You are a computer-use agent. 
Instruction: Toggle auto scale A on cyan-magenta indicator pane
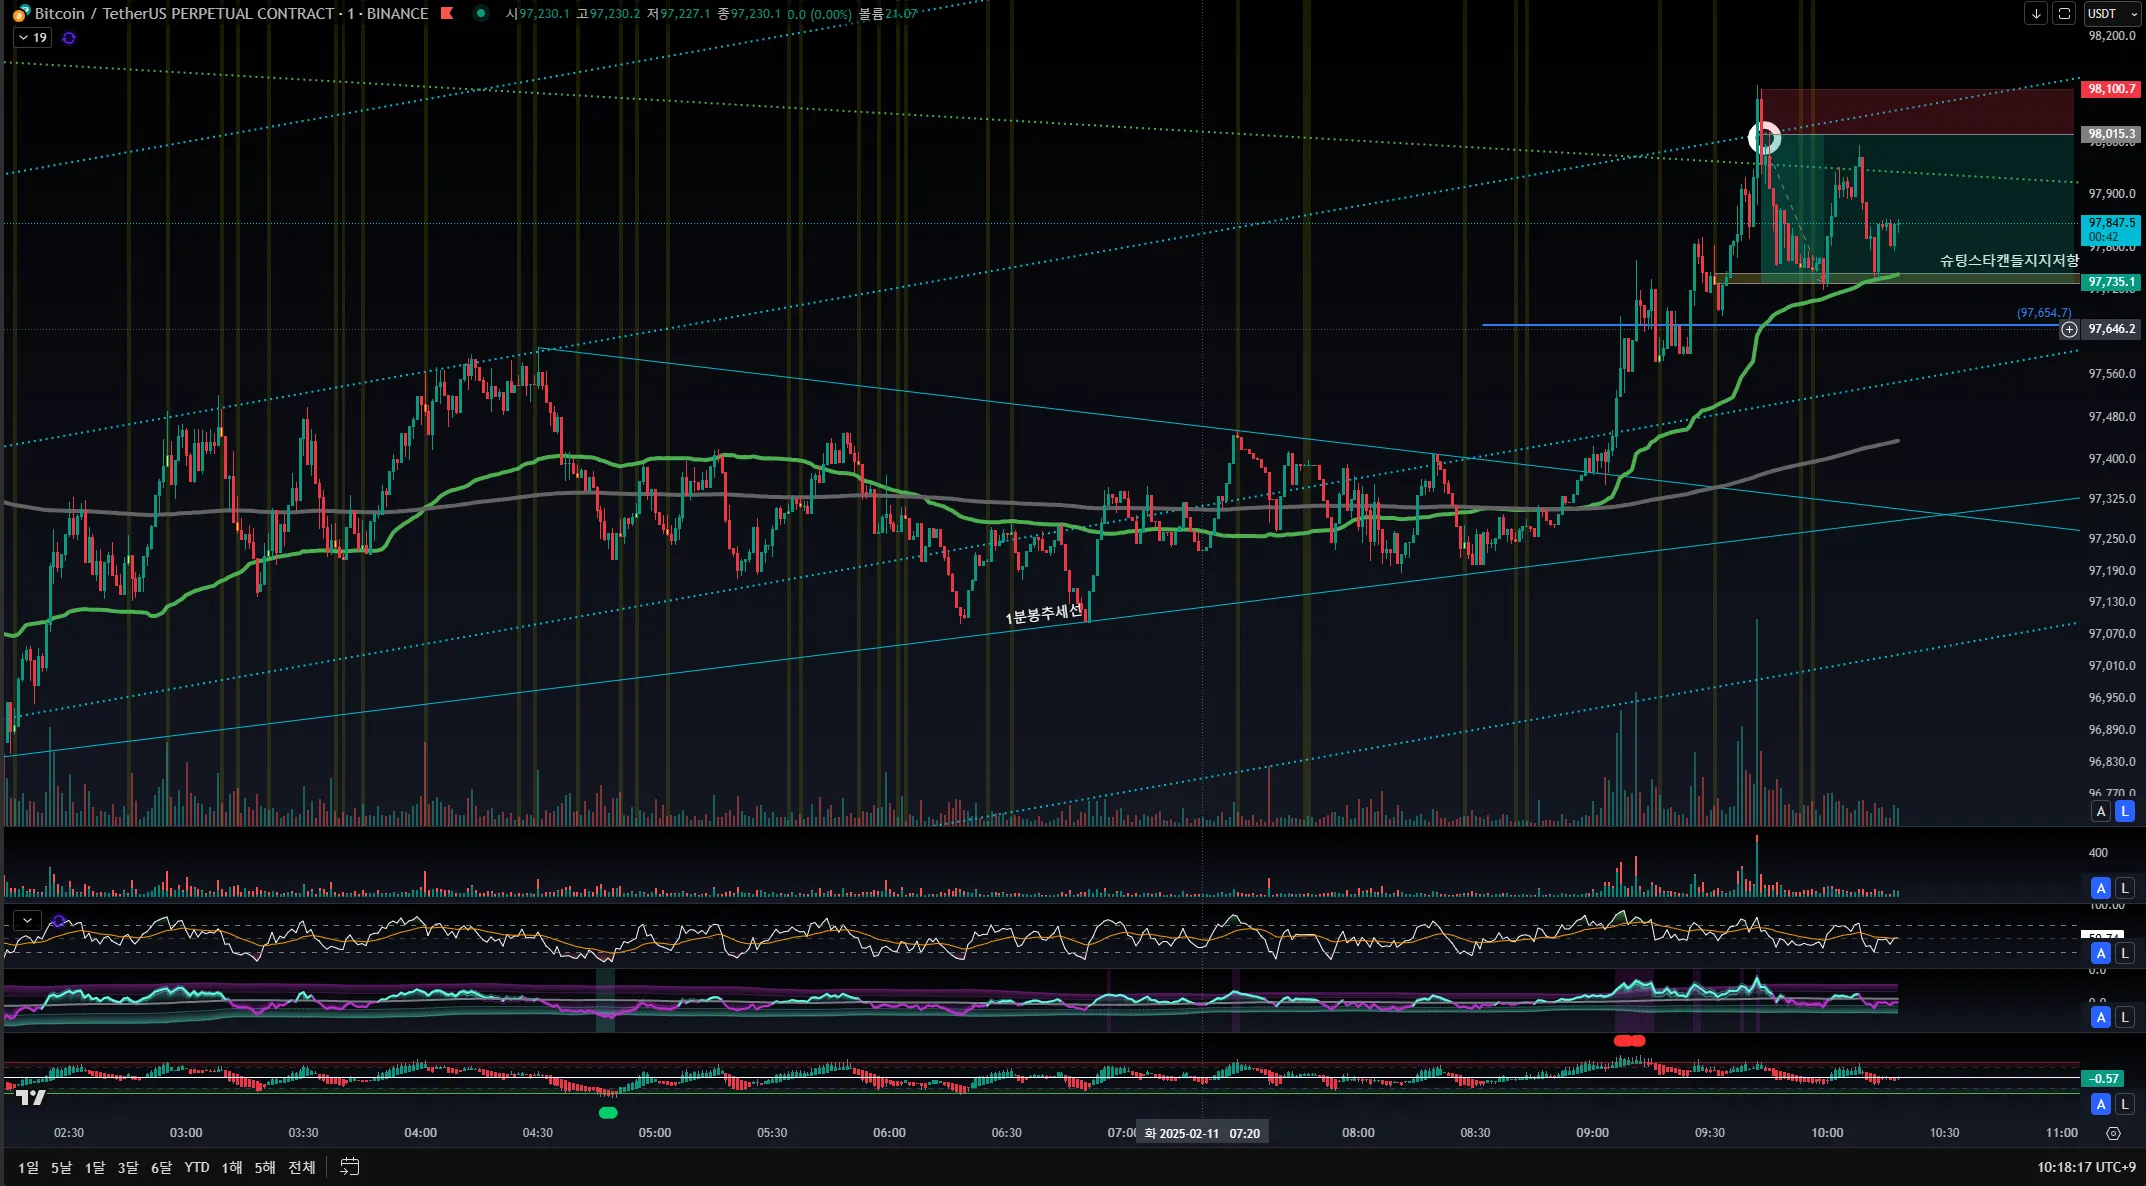(2101, 1017)
